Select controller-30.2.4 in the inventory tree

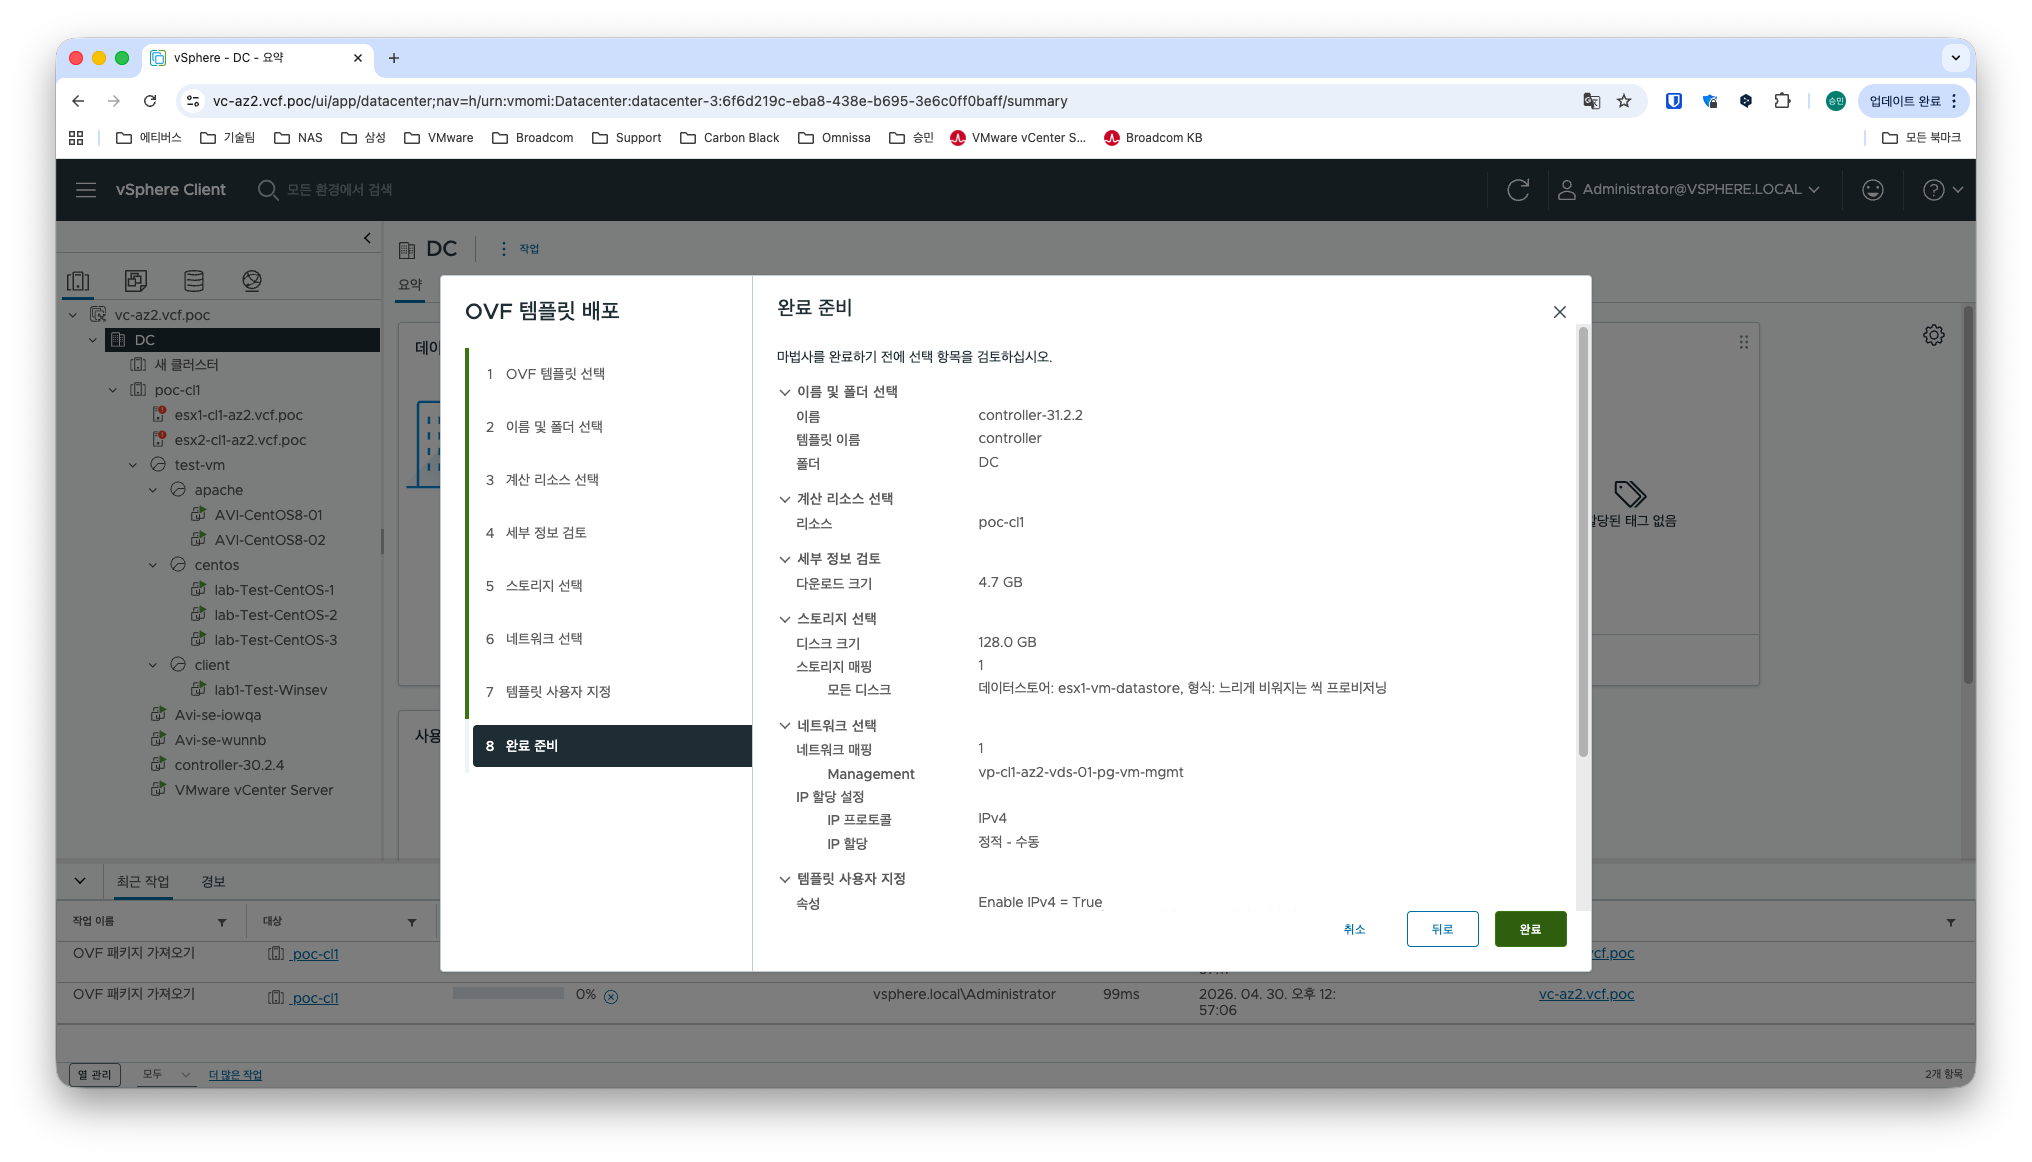[229, 765]
